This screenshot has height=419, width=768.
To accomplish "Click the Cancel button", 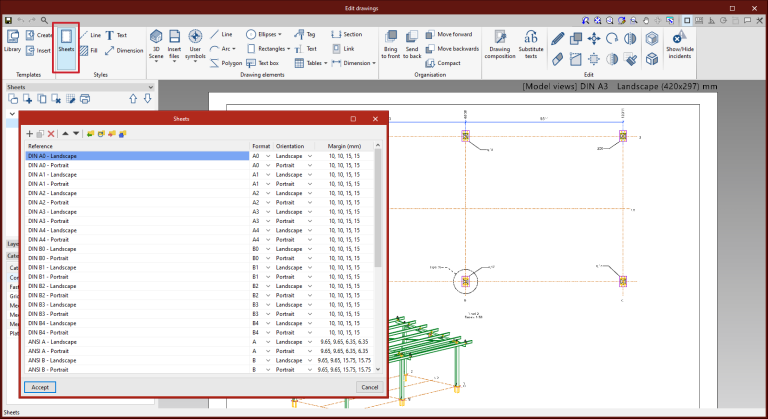I will tap(369, 387).
